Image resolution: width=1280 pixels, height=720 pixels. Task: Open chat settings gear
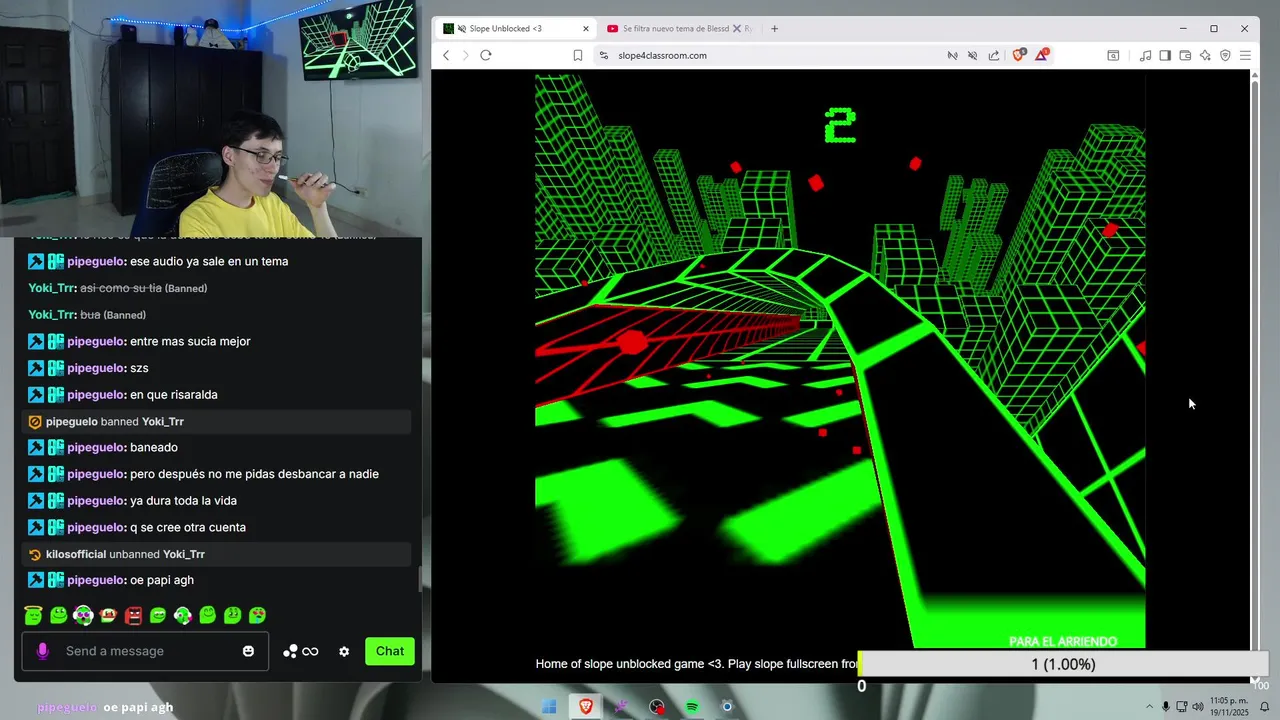coord(344,651)
